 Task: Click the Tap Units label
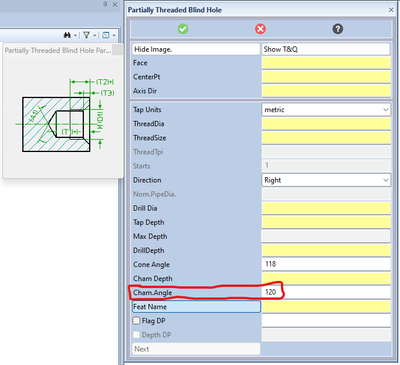click(147, 110)
